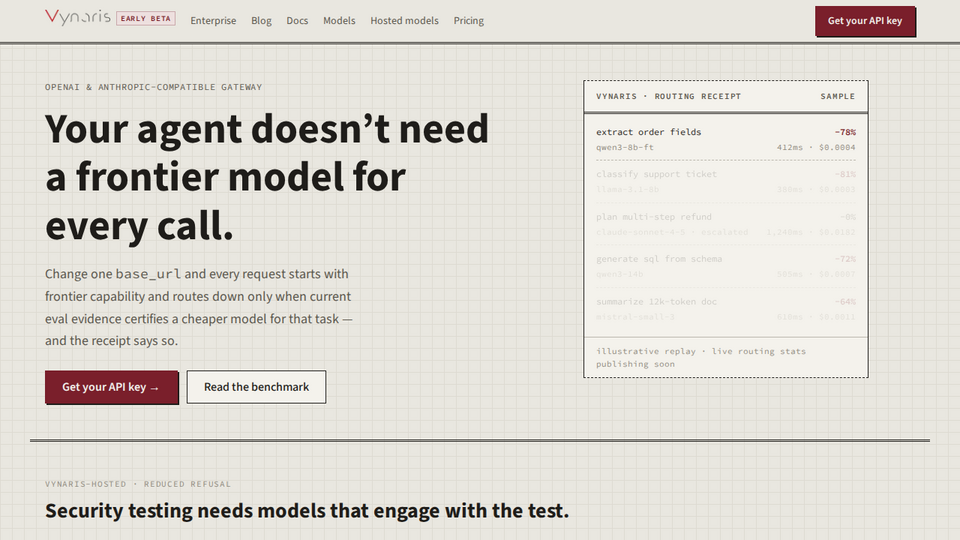Screen dimensions: 960x540
Task: Click the Vynaris logo
Action: 78,17
